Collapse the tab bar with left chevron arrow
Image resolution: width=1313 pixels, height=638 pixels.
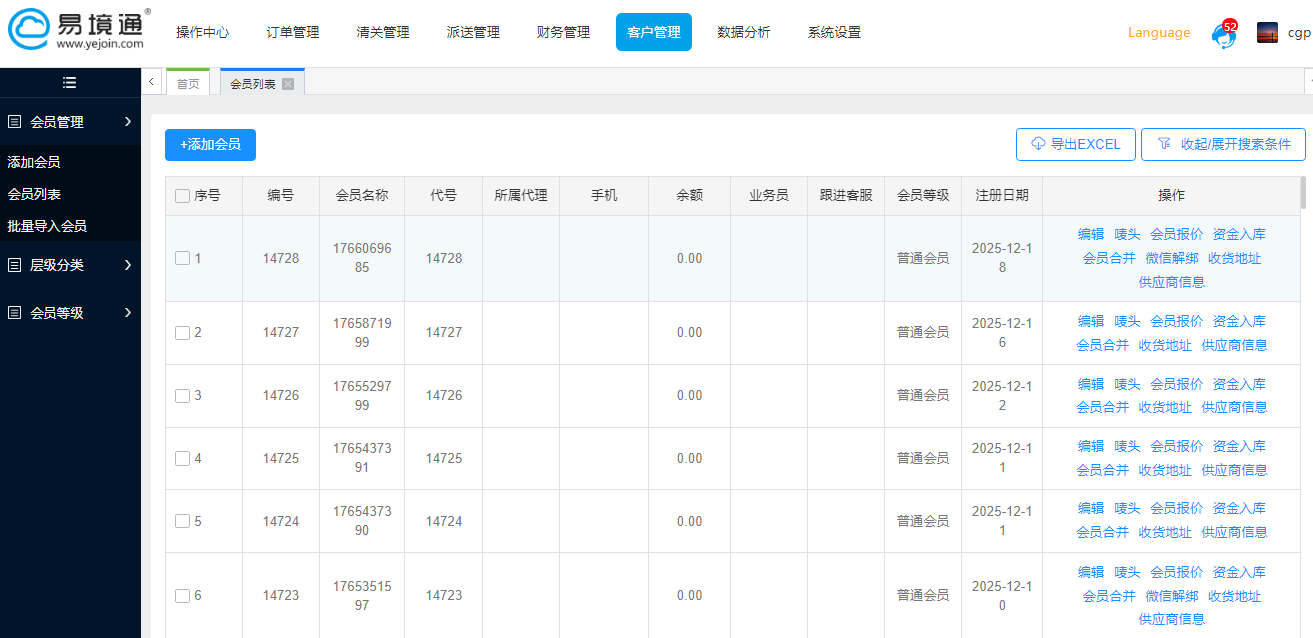click(152, 82)
